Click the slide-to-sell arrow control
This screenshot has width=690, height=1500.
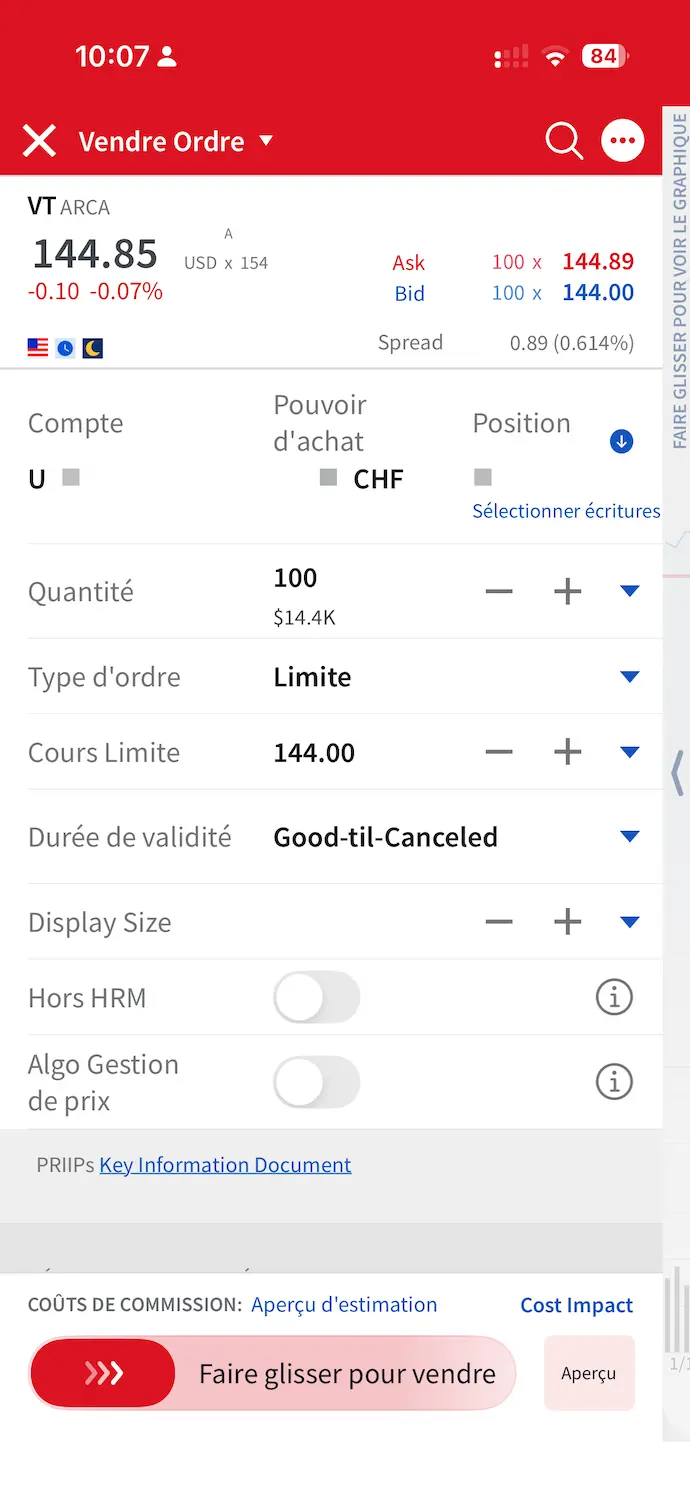point(103,1373)
